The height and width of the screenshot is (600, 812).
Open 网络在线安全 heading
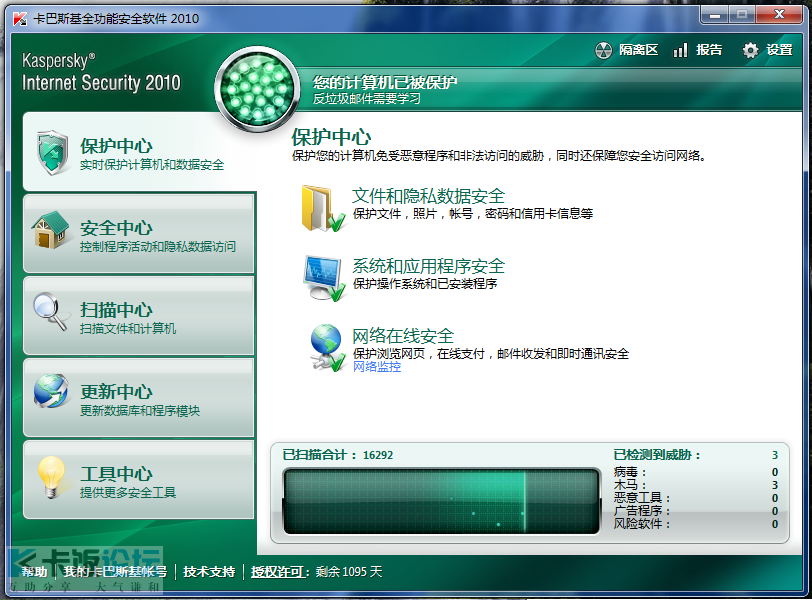click(x=403, y=336)
